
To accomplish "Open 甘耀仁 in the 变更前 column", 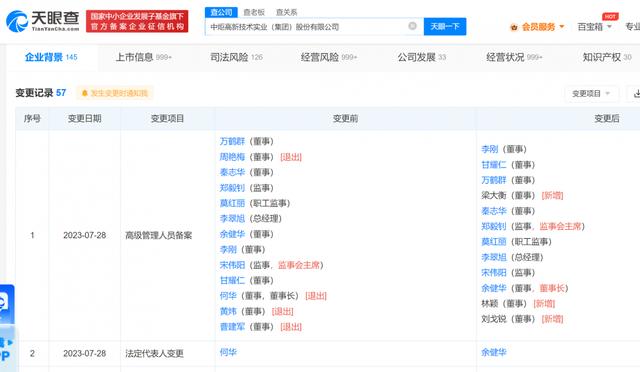I will [232, 281].
